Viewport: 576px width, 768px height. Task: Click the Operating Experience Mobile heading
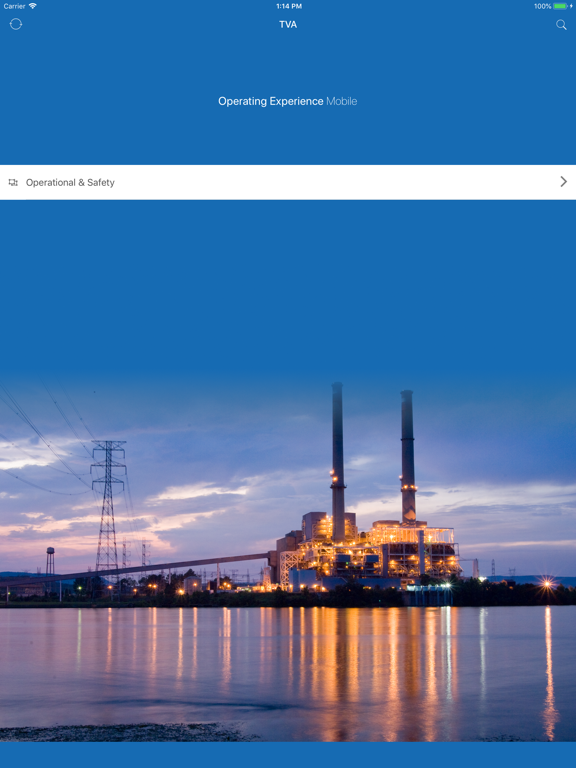click(288, 101)
